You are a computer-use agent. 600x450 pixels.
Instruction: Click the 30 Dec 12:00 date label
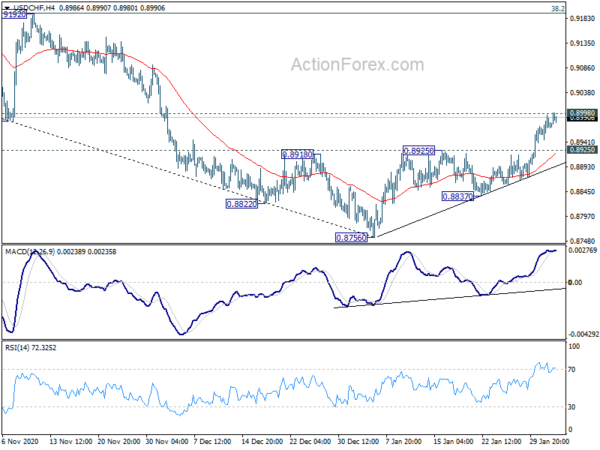click(358, 441)
